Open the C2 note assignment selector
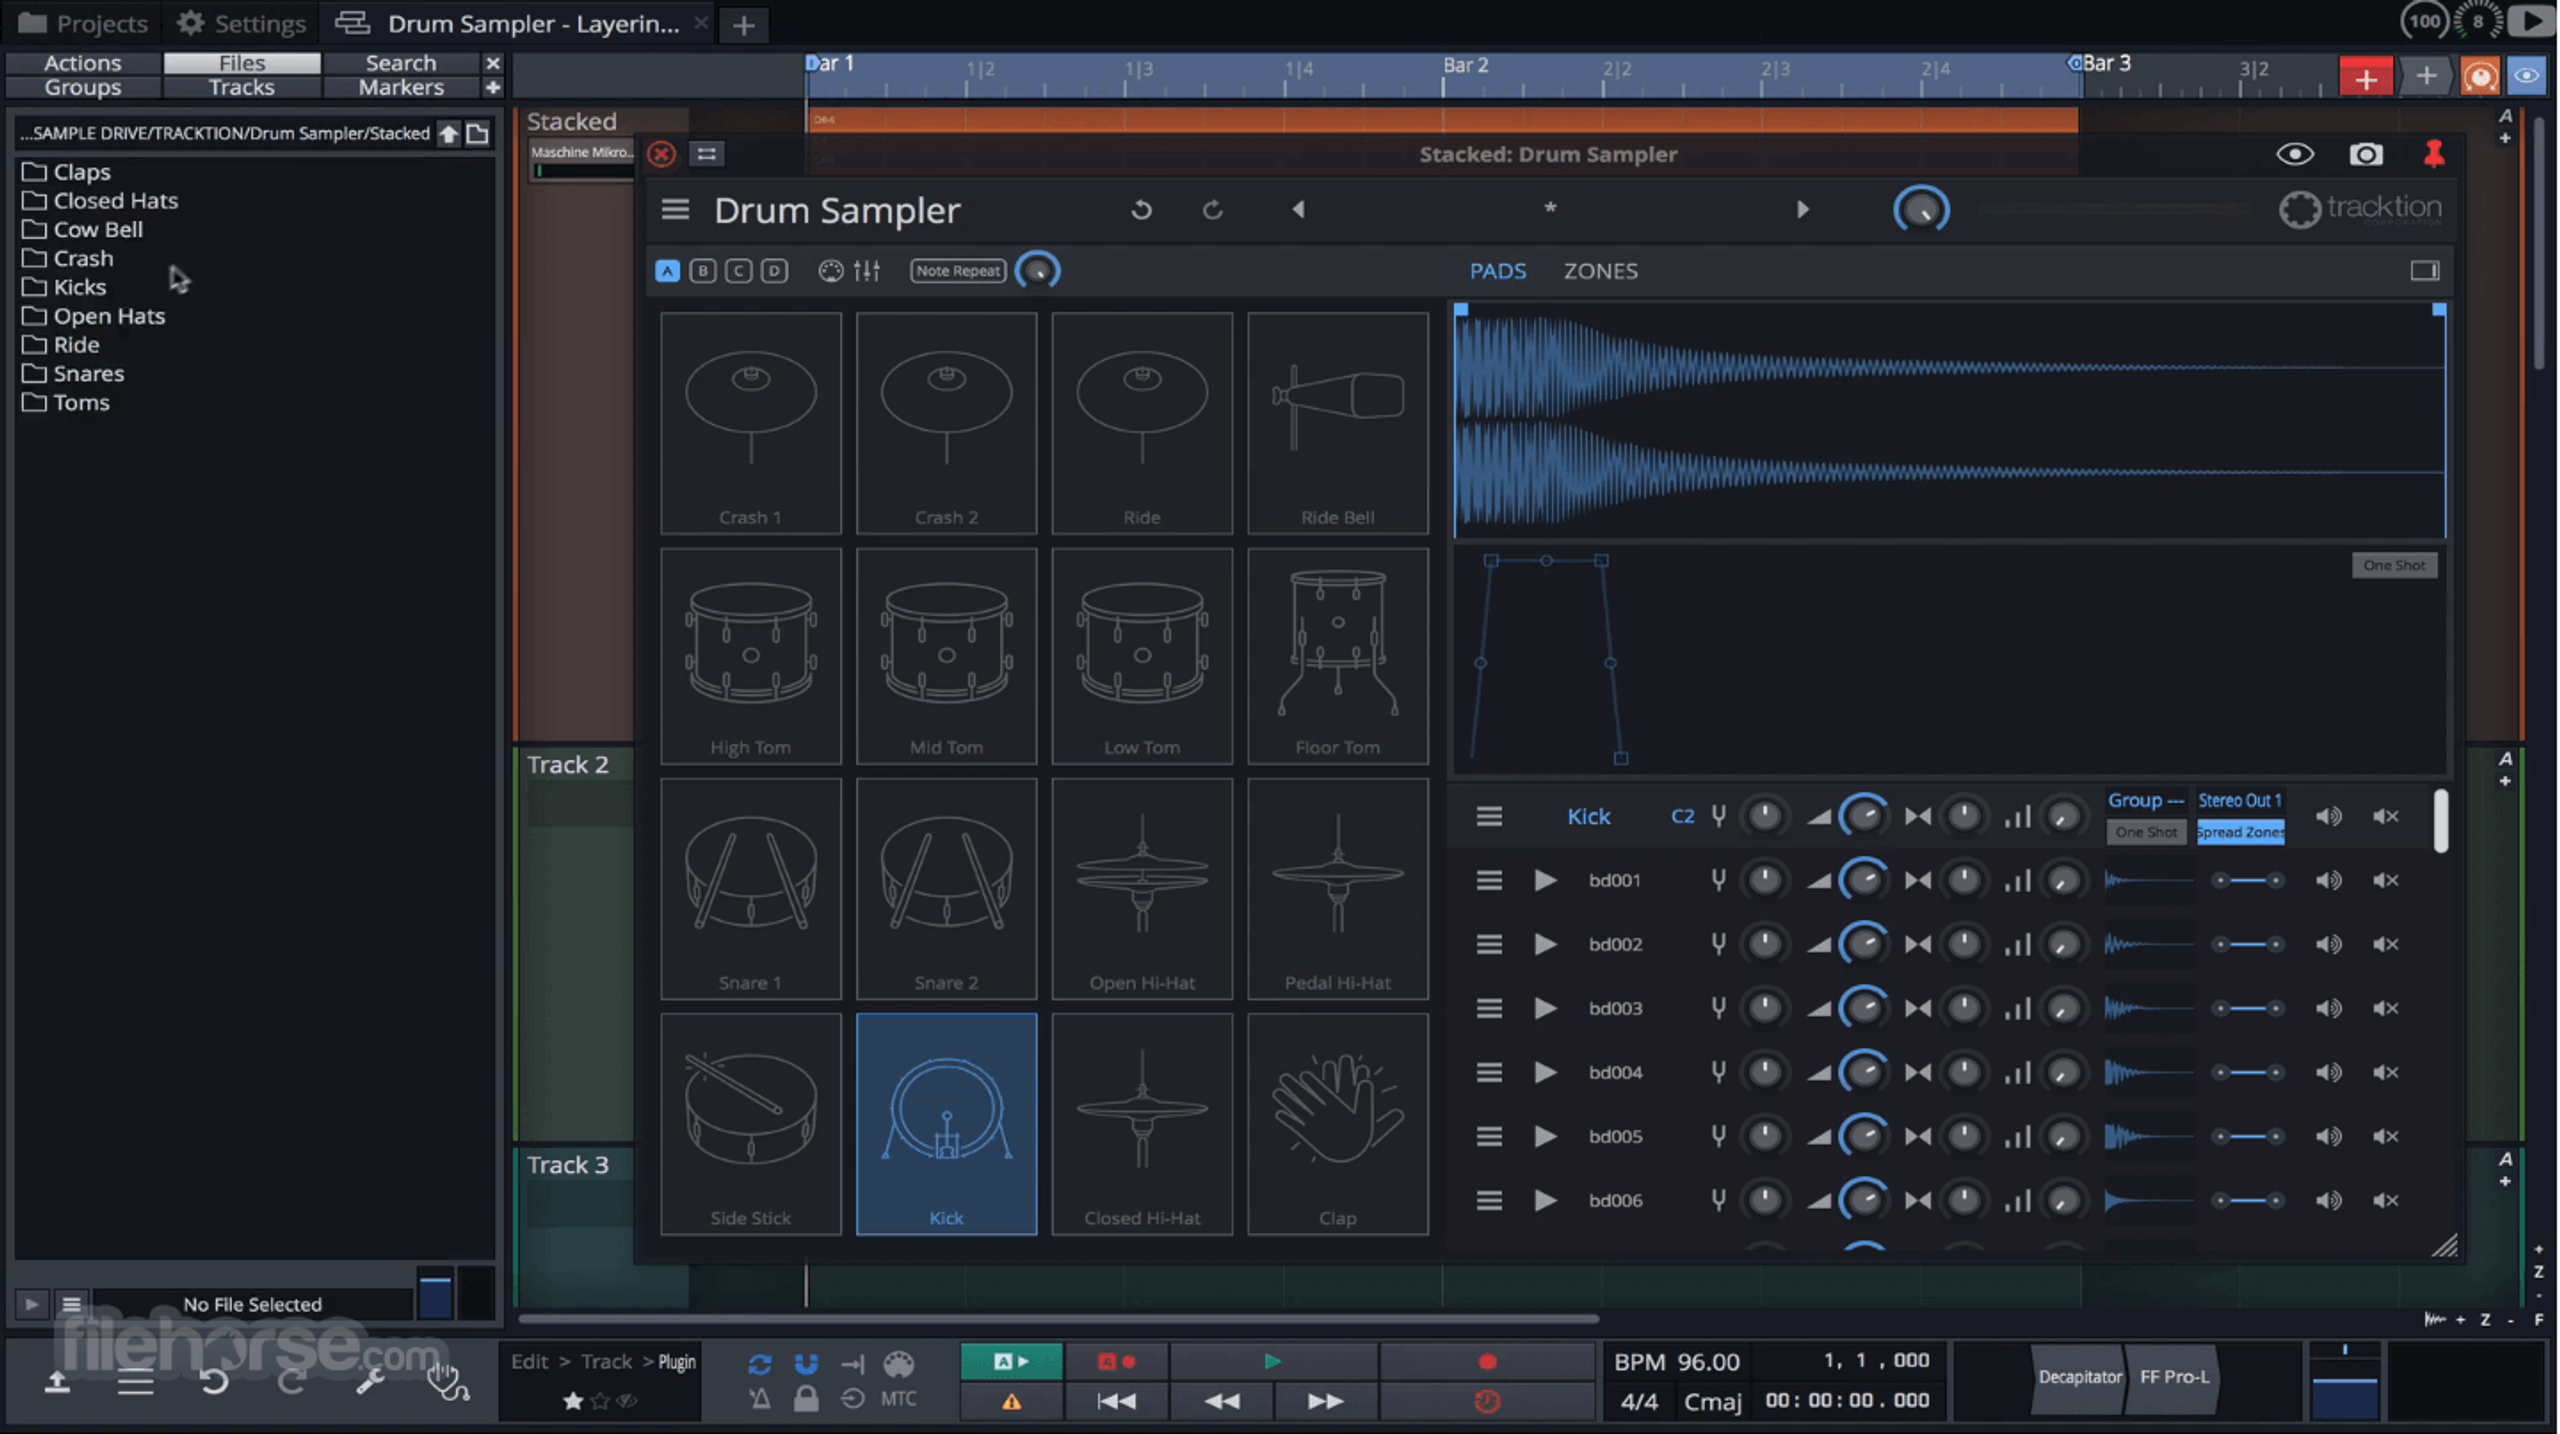Screen dimensions: 2560x1434 click(x=1683, y=816)
